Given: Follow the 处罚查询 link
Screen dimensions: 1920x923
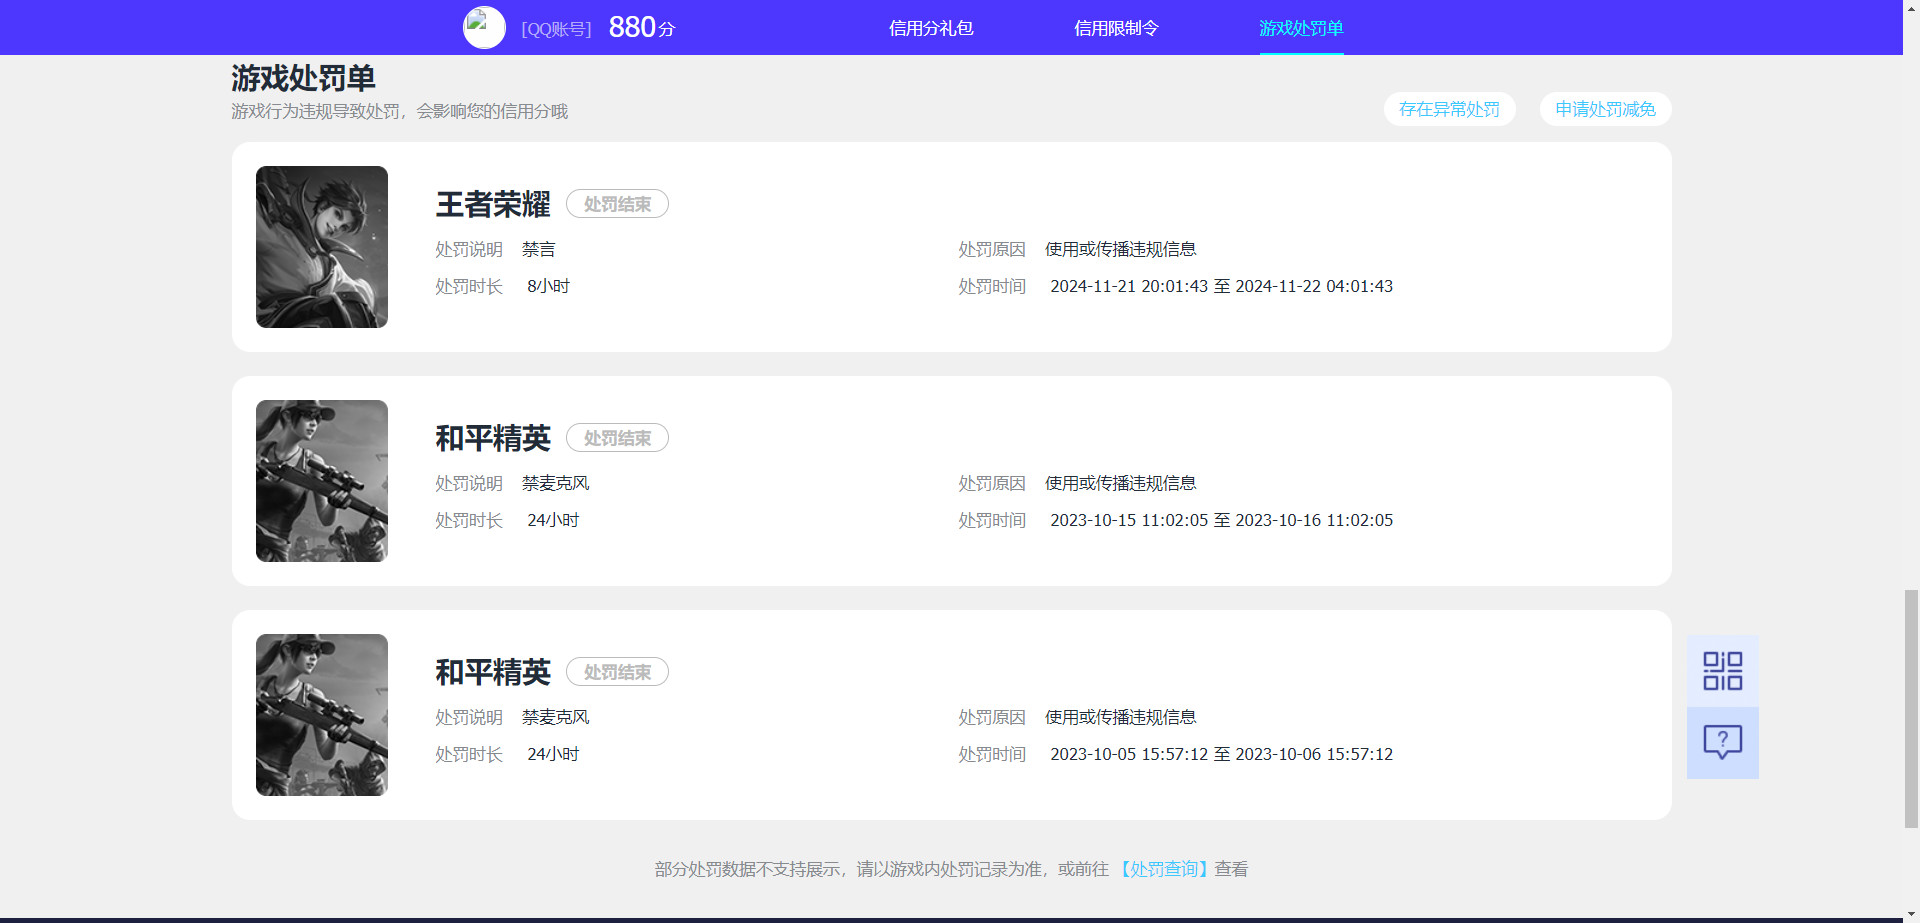Looking at the screenshot, I should click(x=1163, y=869).
